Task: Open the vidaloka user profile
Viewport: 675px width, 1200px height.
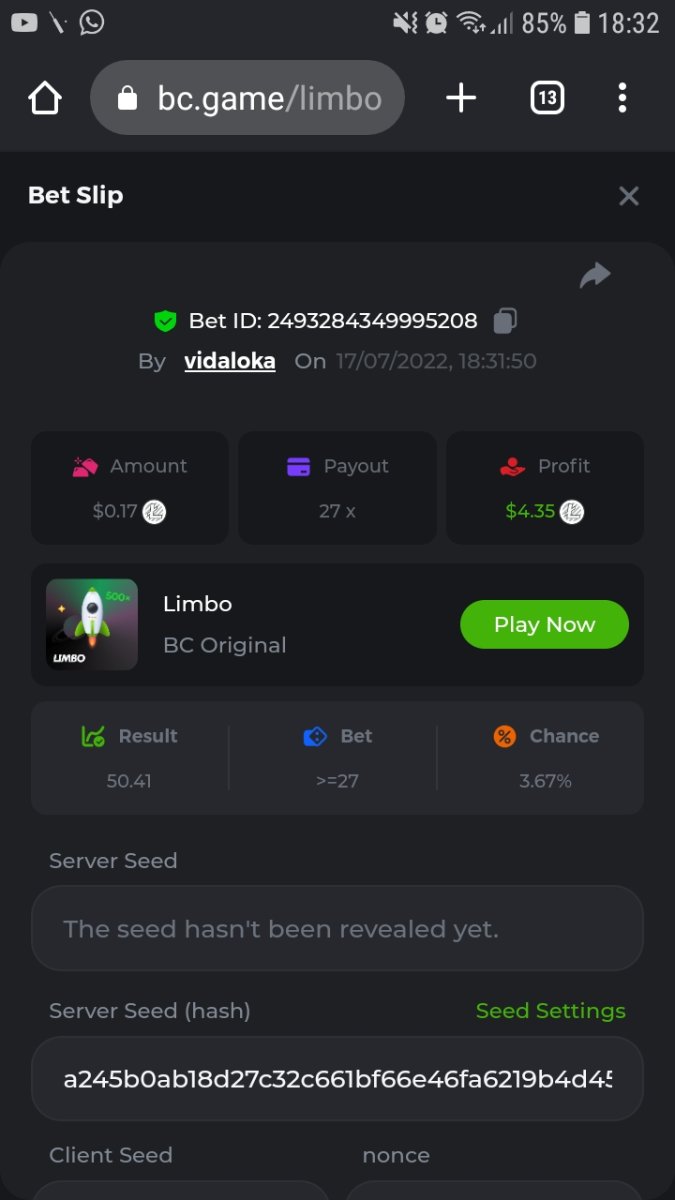Action: [230, 361]
